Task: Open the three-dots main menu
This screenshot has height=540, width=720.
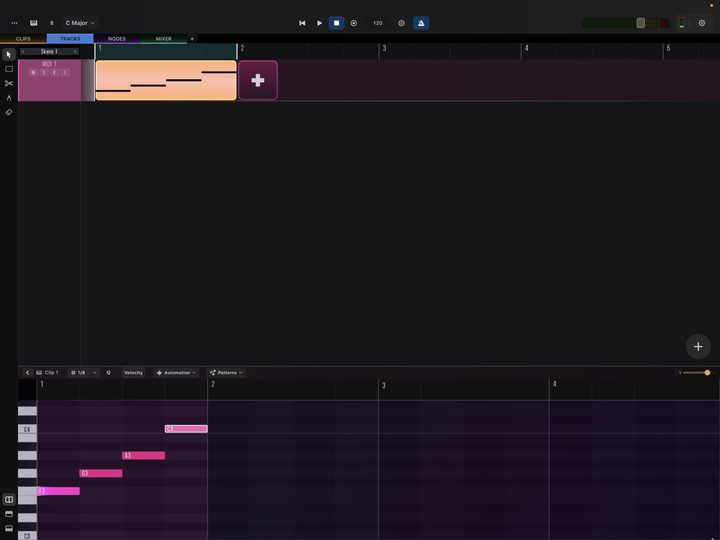Action: [14, 23]
